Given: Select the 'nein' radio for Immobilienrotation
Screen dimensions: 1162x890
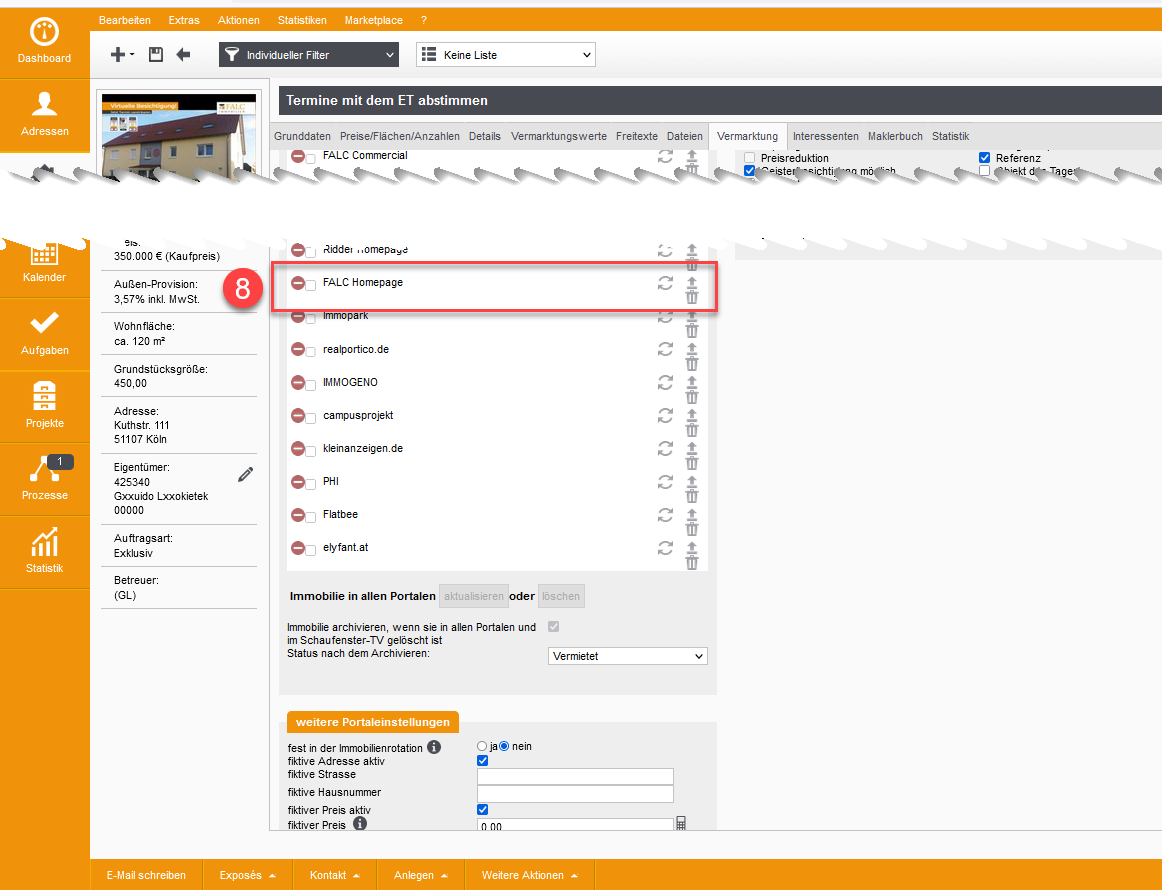Looking at the screenshot, I should 505,746.
